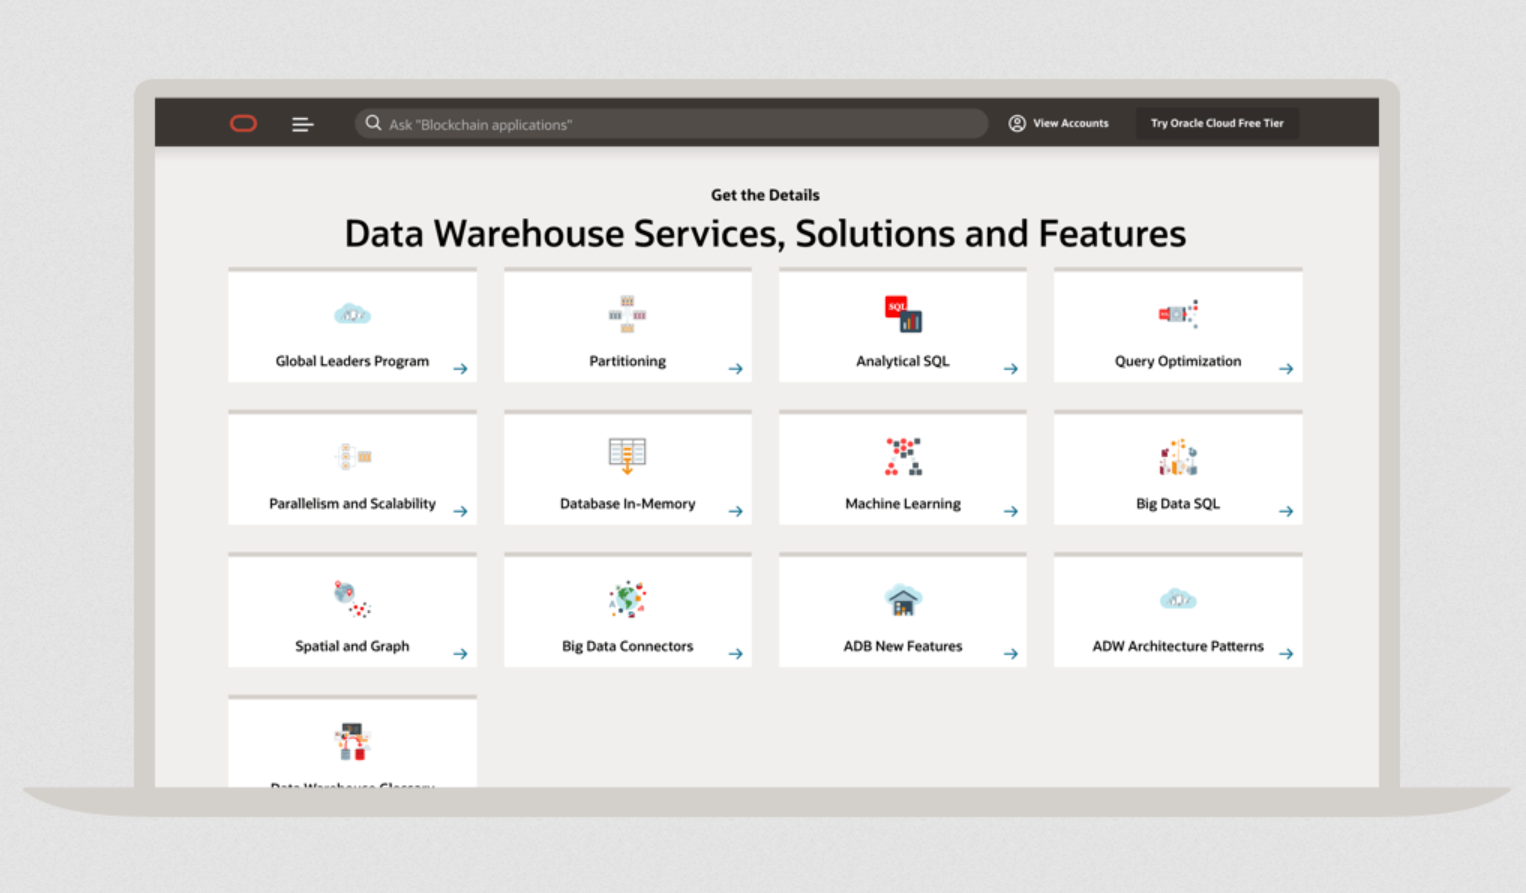Open View Accounts link
This screenshot has width=1526, height=893.
[1071, 123]
